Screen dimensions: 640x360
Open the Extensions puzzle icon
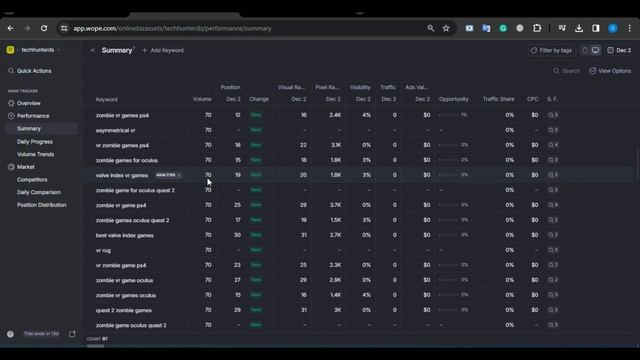537,28
